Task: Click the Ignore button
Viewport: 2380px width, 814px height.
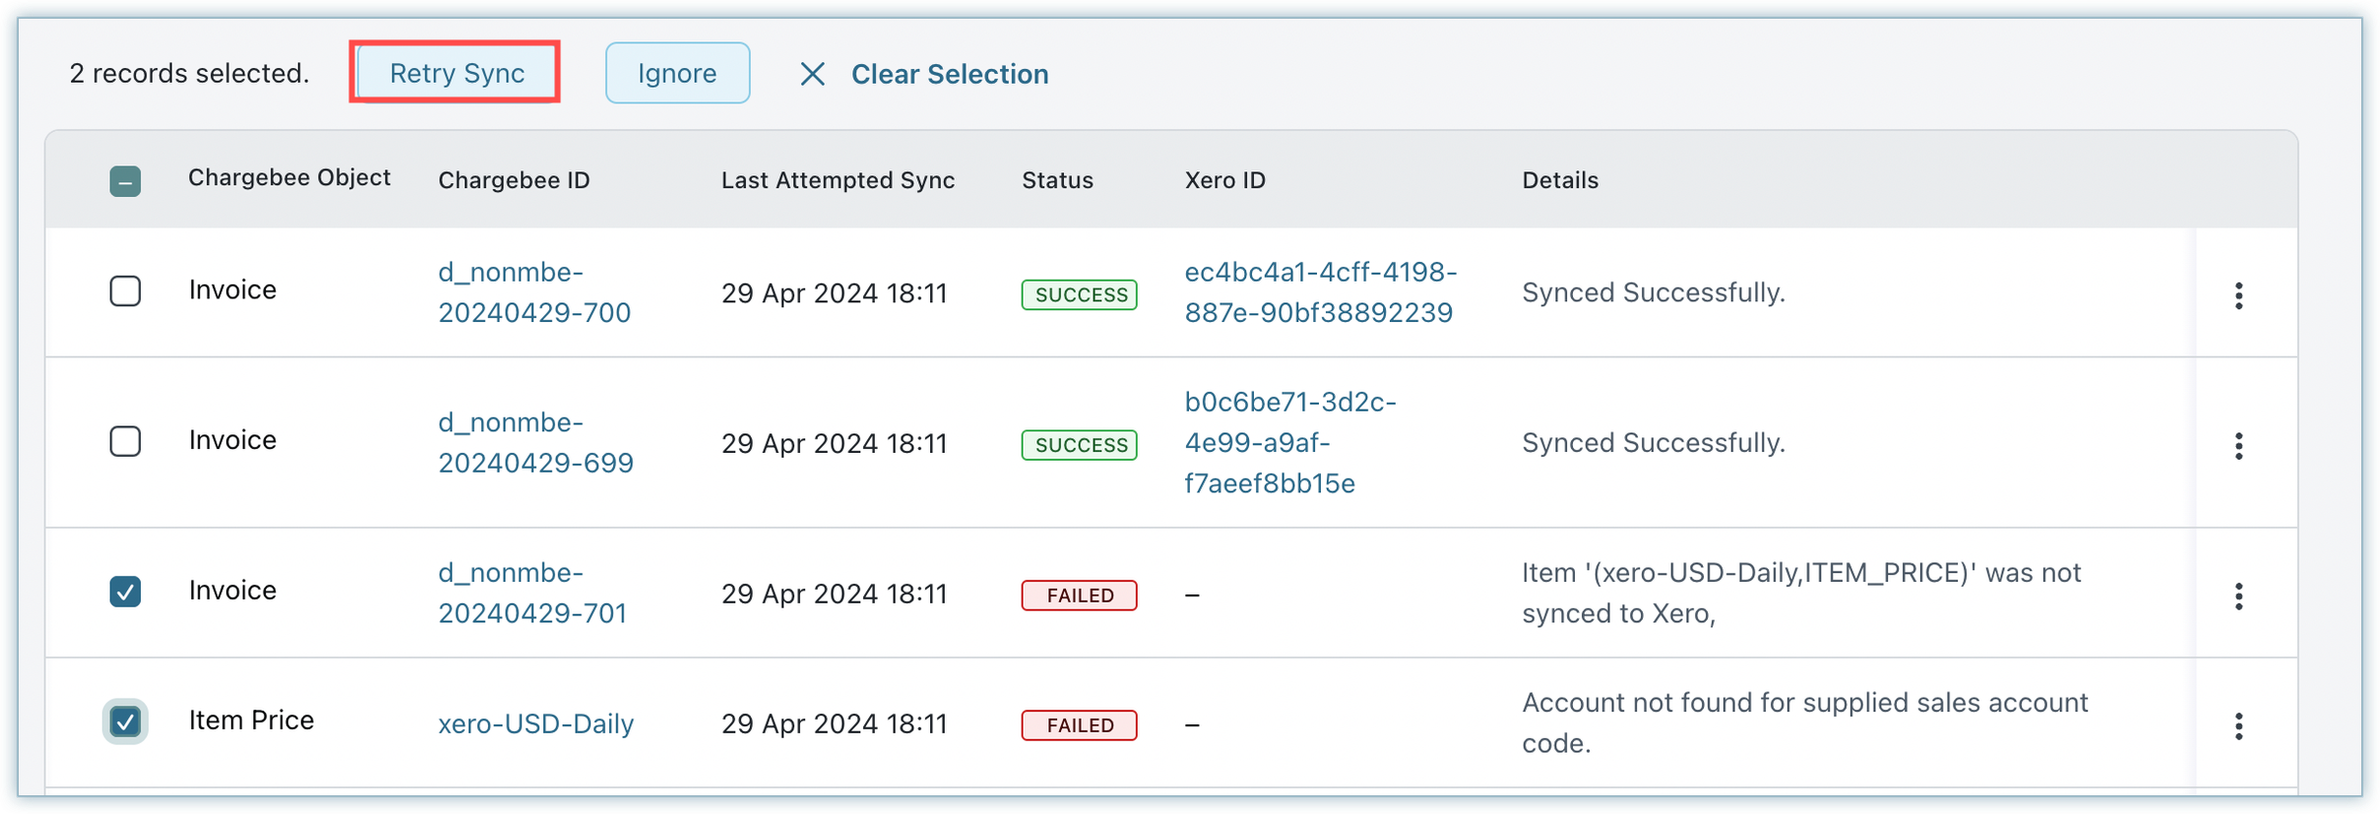Action: (677, 73)
